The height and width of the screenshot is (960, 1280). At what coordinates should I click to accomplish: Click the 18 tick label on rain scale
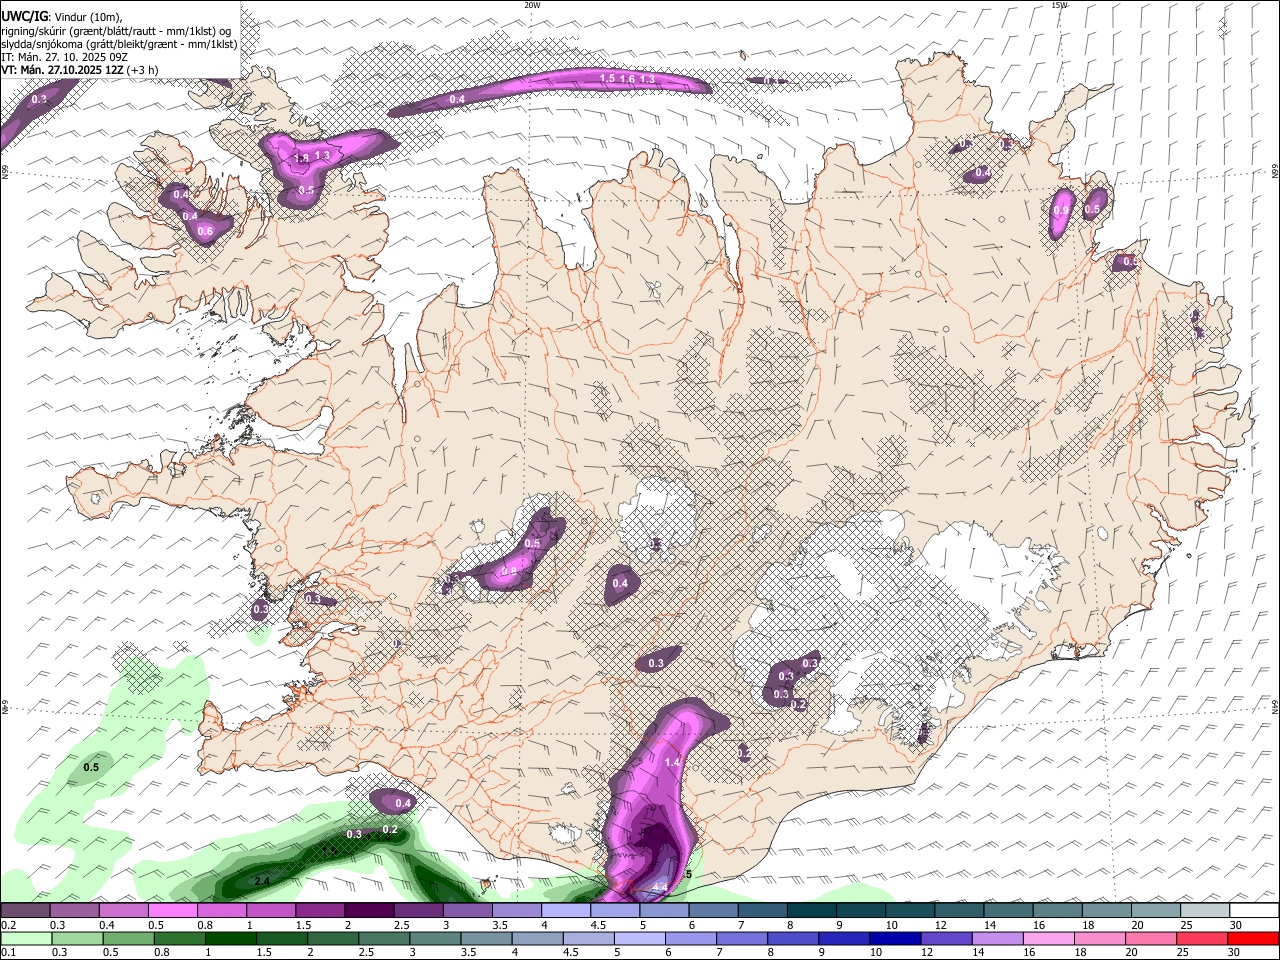tap(1081, 952)
